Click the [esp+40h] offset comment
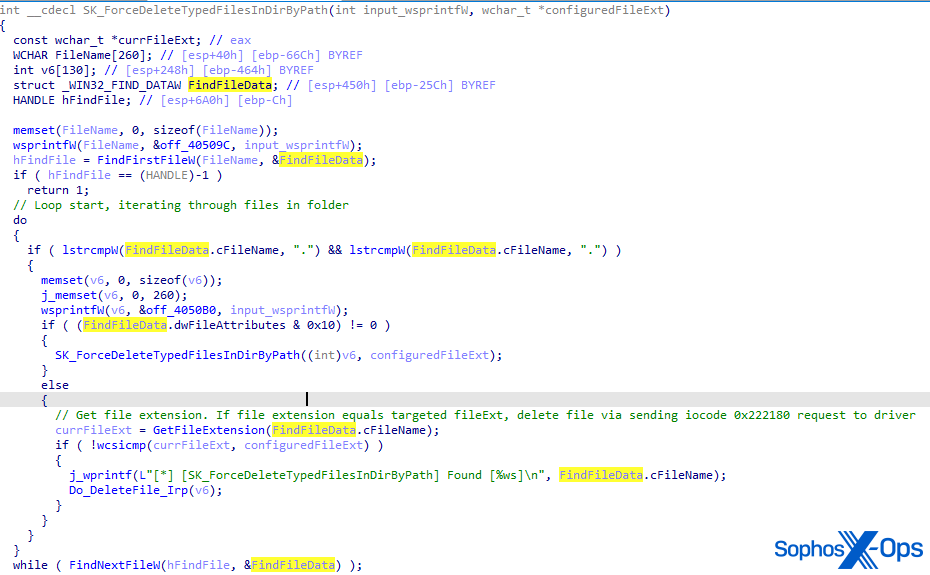The height and width of the screenshot is (575, 930). [x=212, y=55]
